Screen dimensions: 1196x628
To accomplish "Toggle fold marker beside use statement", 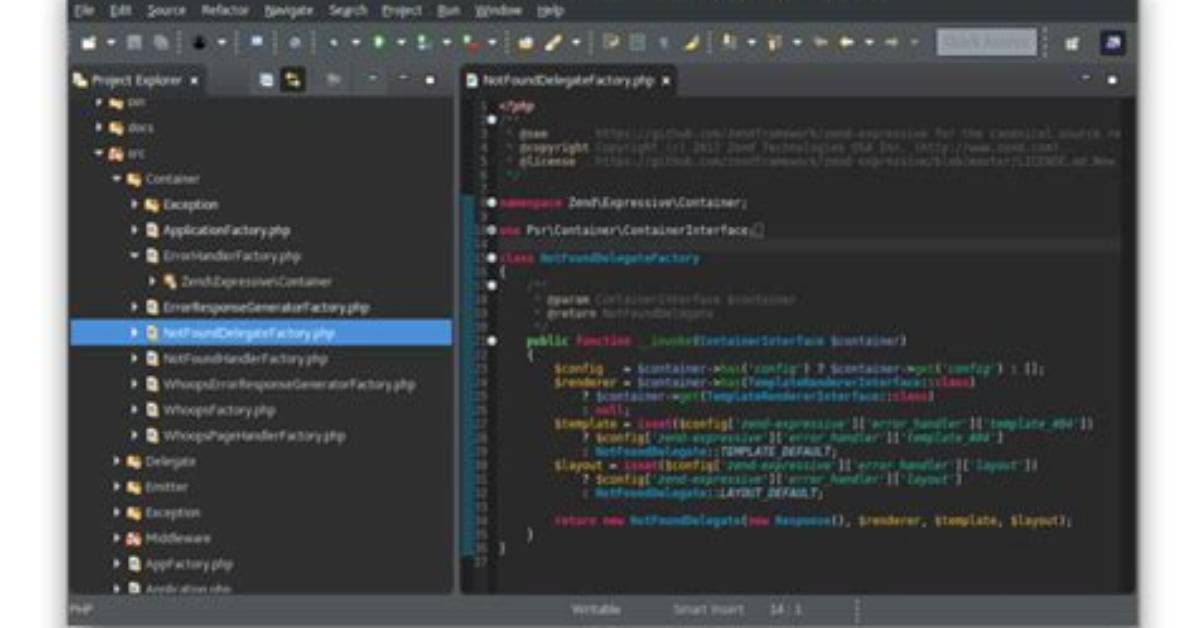I will coord(492,230).
